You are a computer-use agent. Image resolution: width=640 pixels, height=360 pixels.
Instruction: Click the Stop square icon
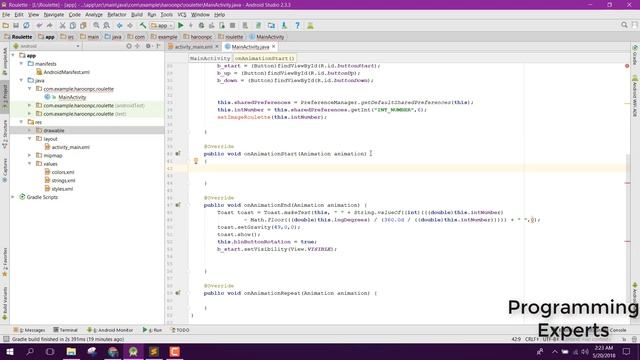232,25
